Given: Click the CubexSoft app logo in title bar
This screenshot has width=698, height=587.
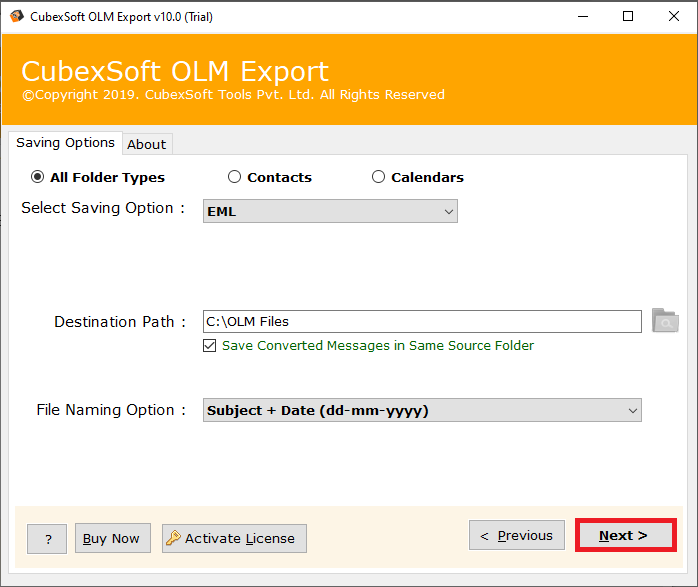Looking at the screenshot, I should click(16, 16).
